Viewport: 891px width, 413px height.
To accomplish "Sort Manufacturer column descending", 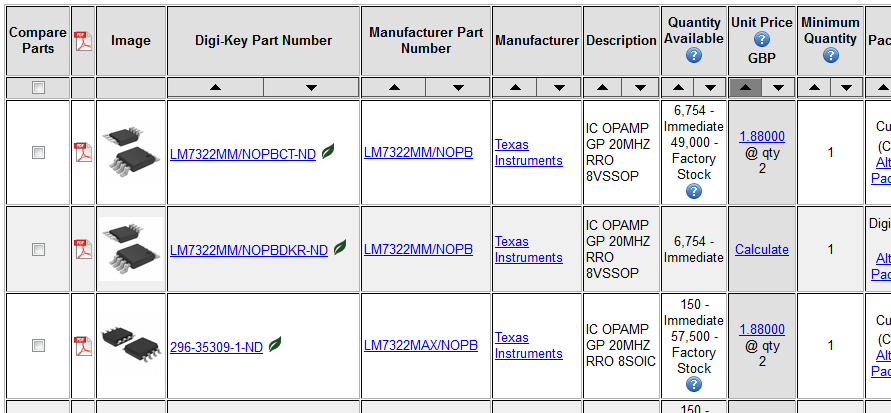I will 559,87.
